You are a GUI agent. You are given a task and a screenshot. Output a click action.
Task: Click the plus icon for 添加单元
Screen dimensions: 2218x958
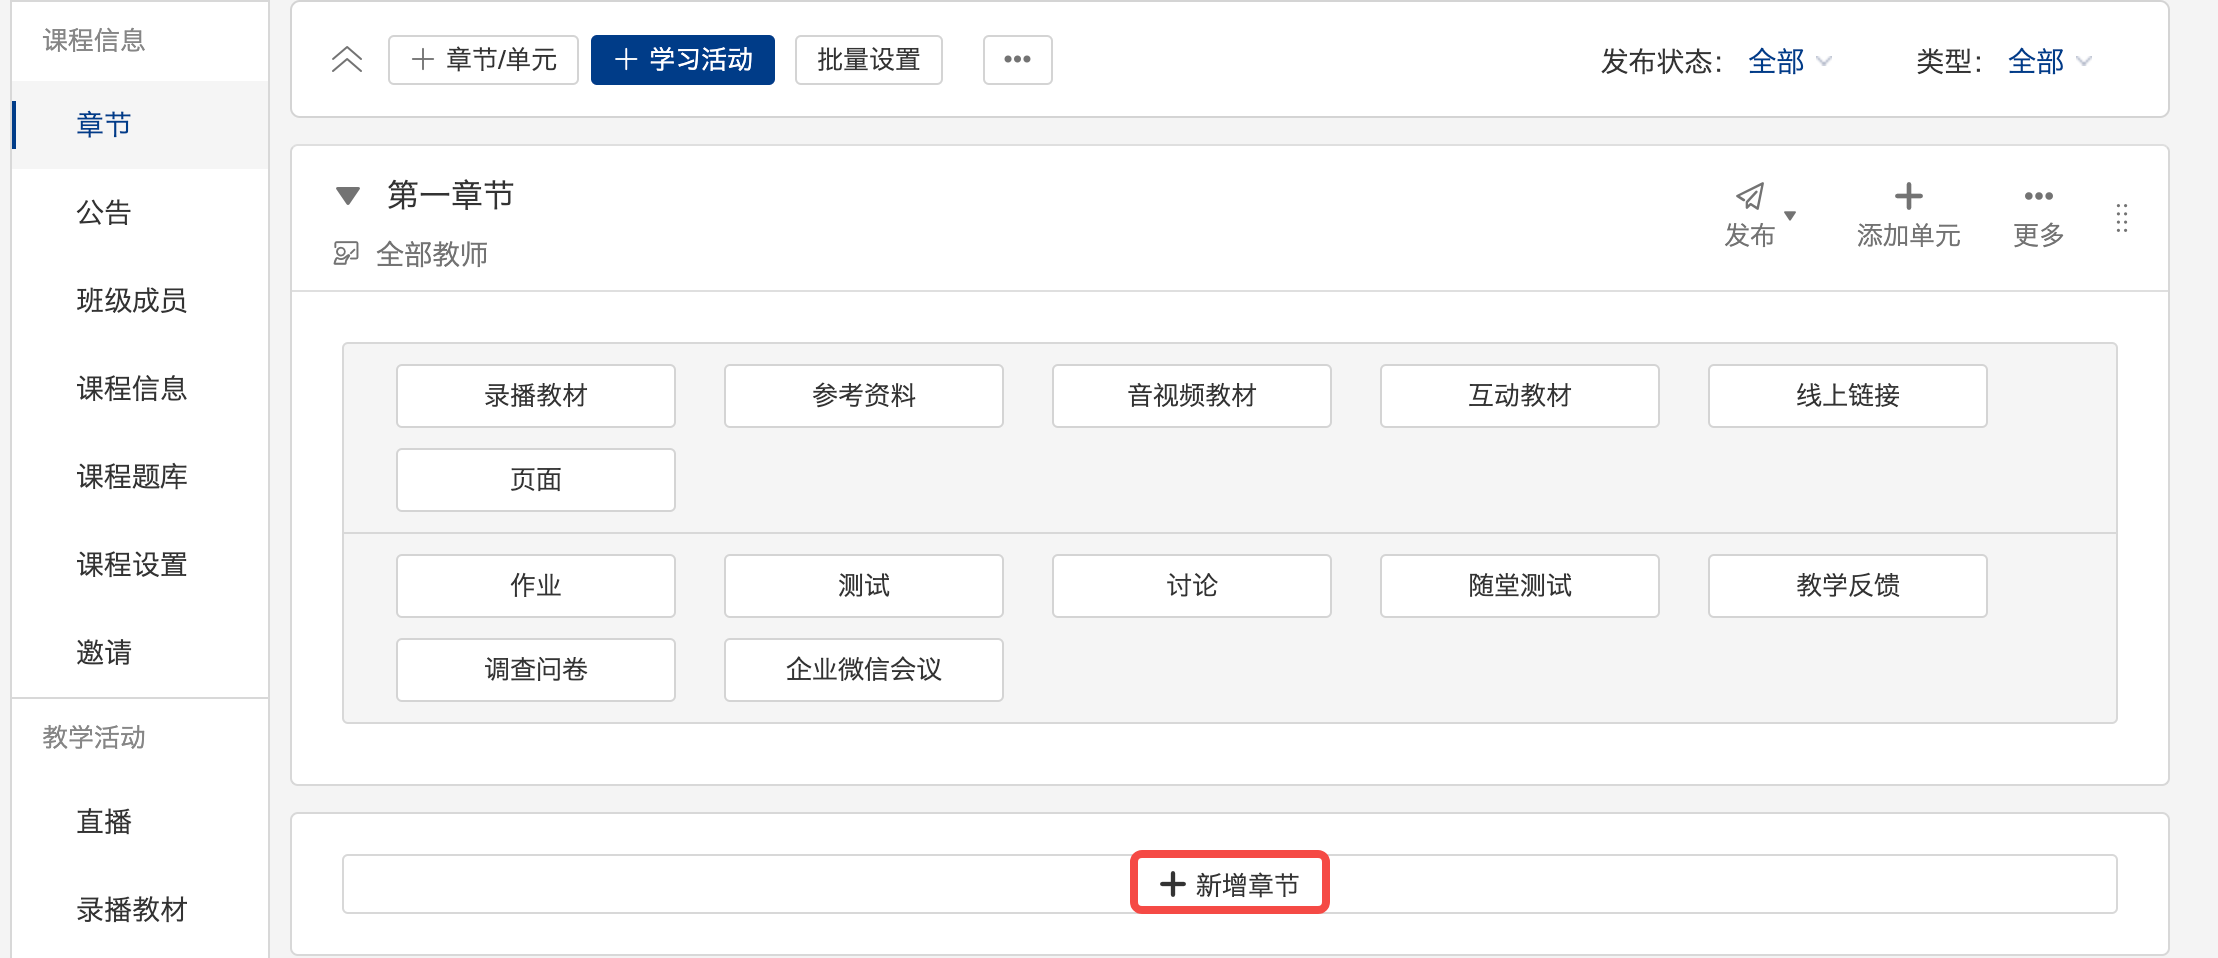click(x=1908, y=196)
